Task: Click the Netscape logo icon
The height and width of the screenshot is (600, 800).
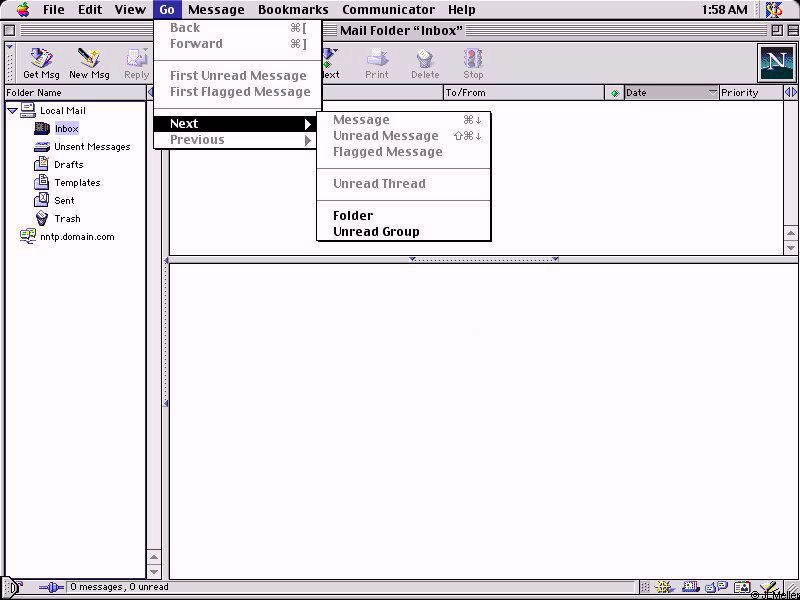Action: pyautogui.click(x=776, y=63)
